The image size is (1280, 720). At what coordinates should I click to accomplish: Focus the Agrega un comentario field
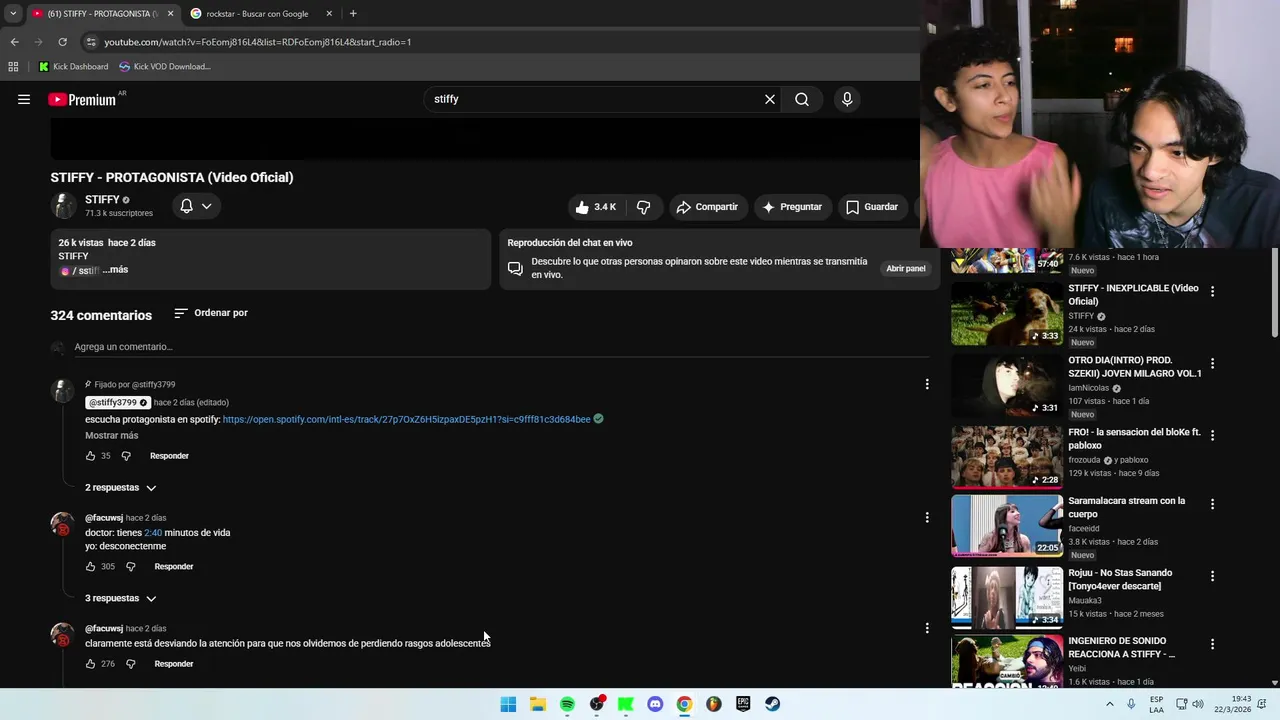(x=502, y=347)
